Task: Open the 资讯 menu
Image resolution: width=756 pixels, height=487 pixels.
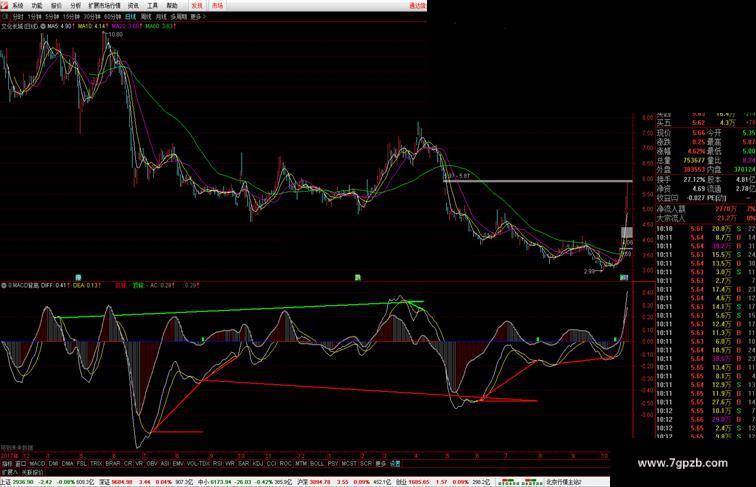Action: coord(133,6)
